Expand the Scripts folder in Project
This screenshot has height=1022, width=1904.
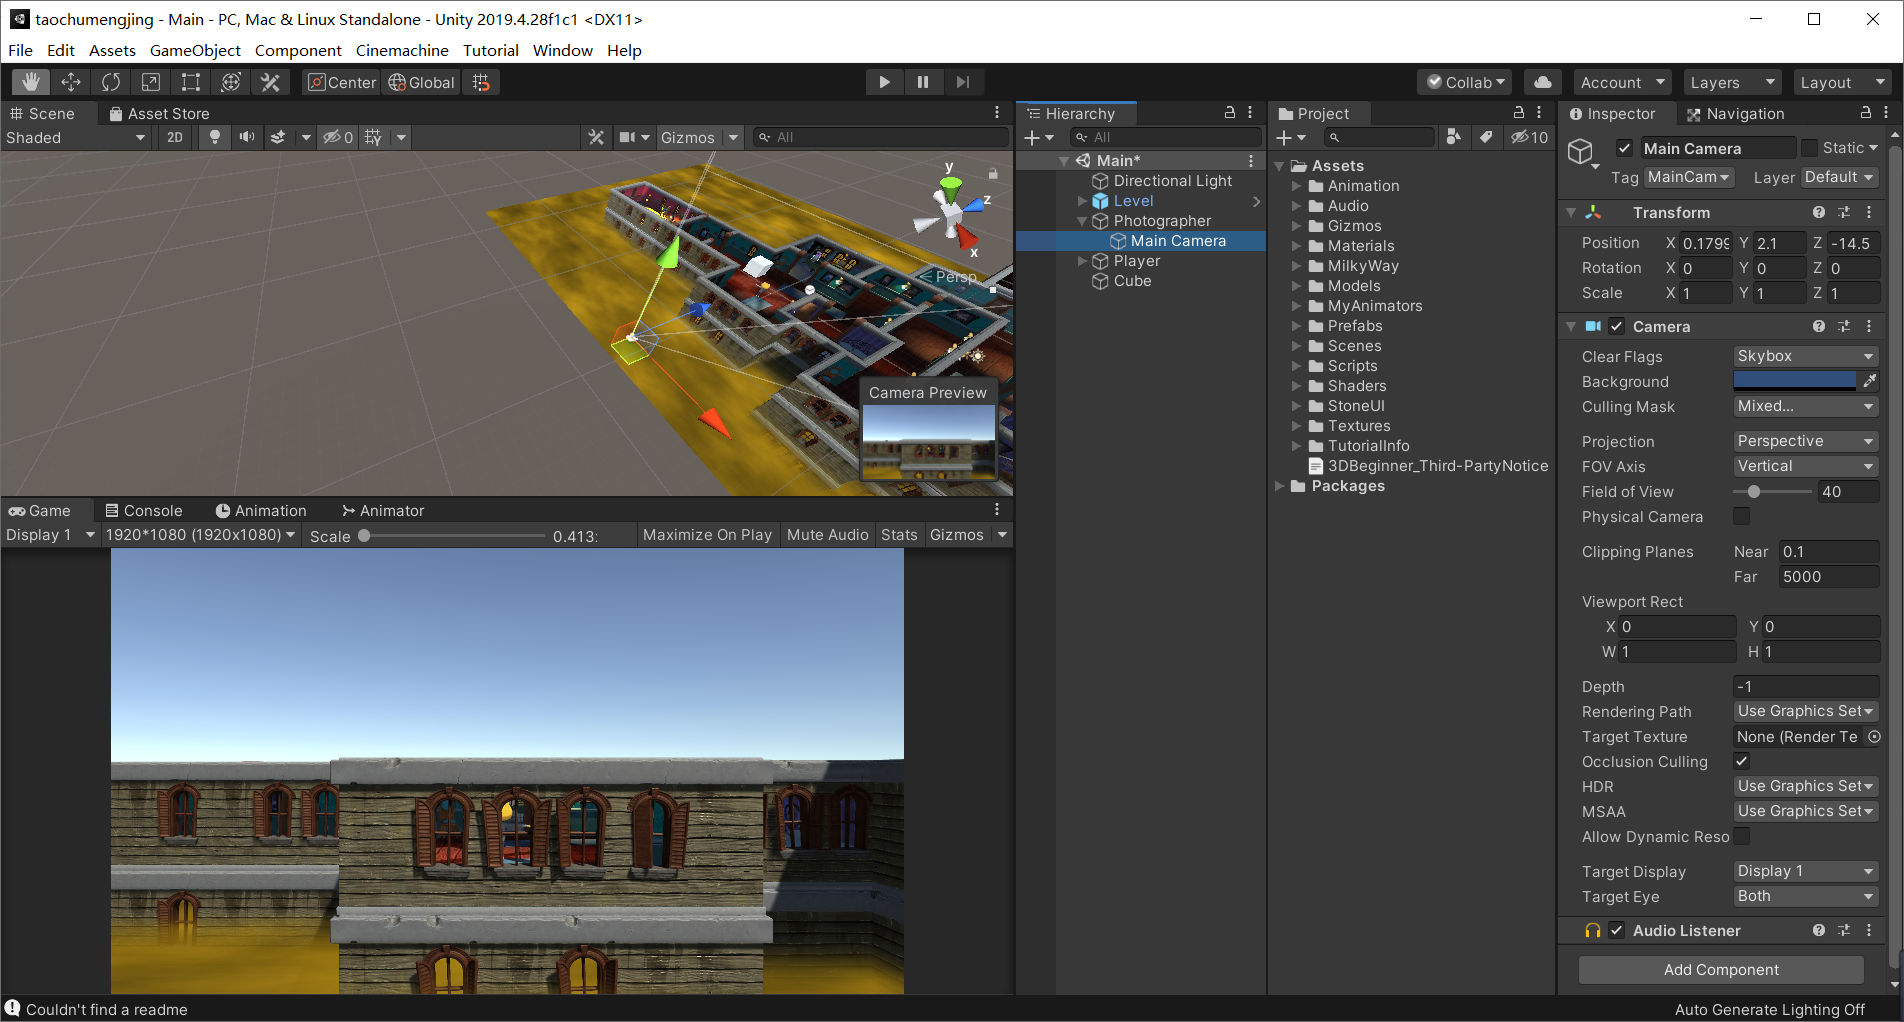(x=1296, y=366)
